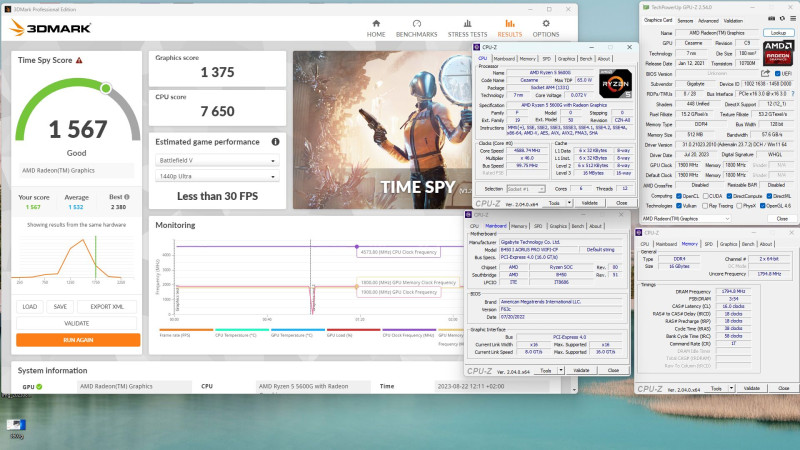Click the Bus Interface question mark in GPU-Z

(792, 94)
